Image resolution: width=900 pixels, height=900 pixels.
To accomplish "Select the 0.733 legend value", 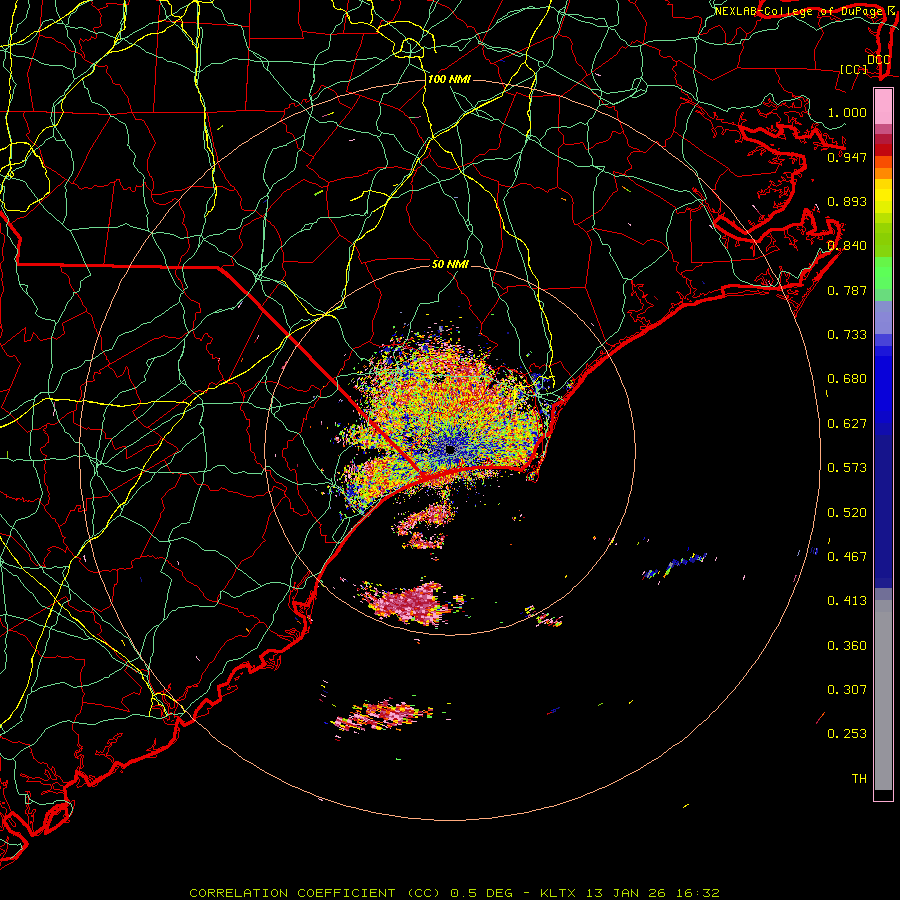I will [x=847, y=335].
